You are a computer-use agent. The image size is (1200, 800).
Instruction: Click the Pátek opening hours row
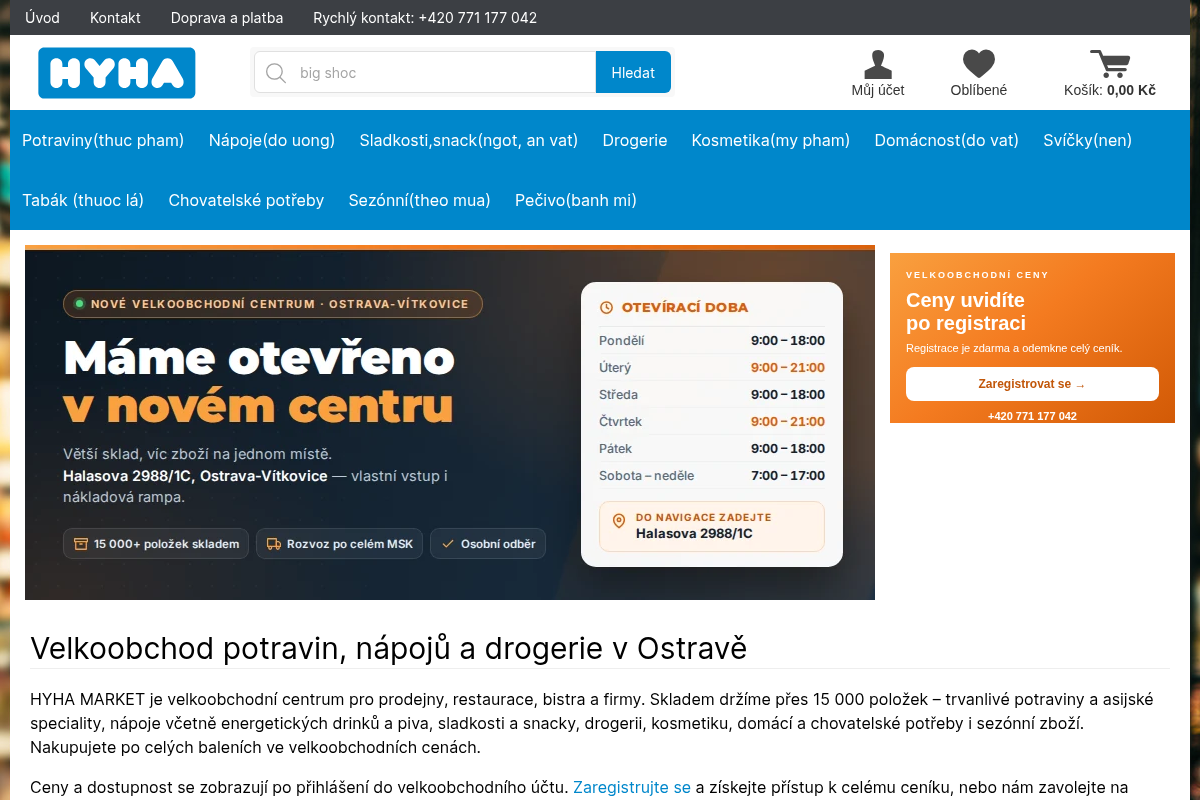tap(712, 448)
